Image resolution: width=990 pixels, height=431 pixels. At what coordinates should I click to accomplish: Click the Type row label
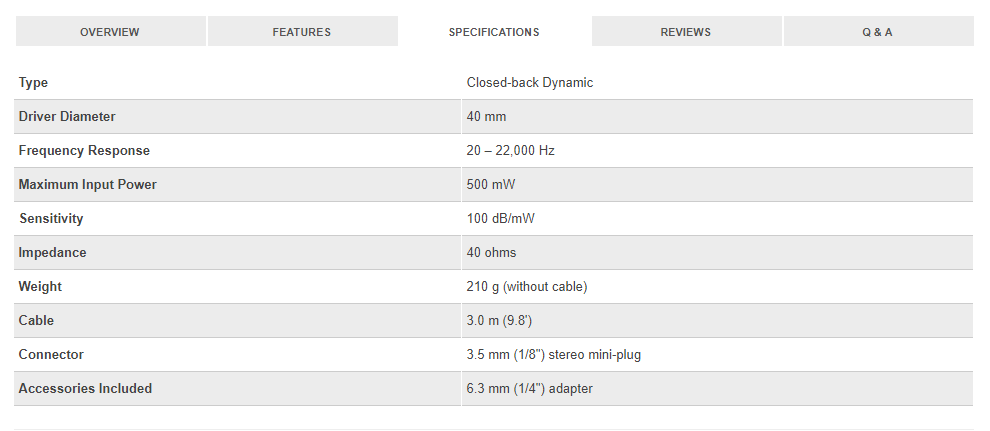pos(33,83)
